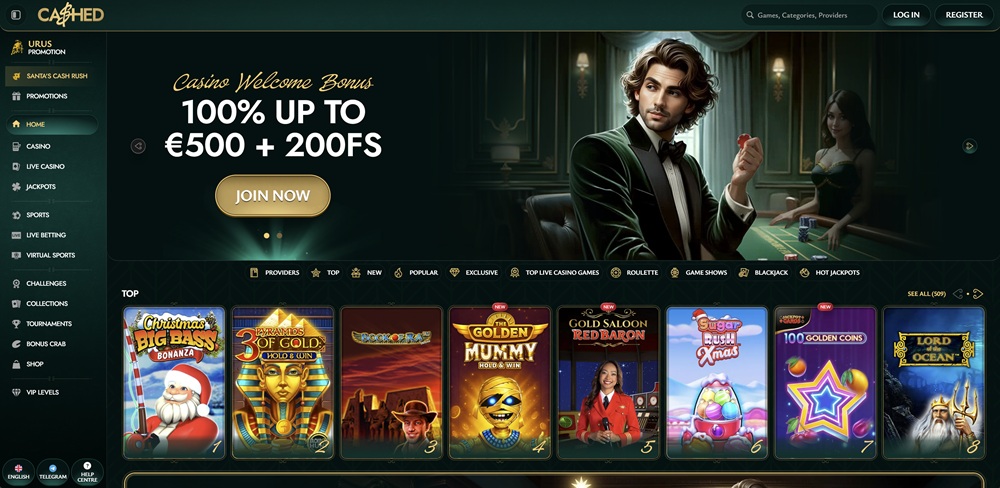The height and width of the screenshot is (488, 1000).
Task: Click the JOIN NOW button
Action: point(273,196)
